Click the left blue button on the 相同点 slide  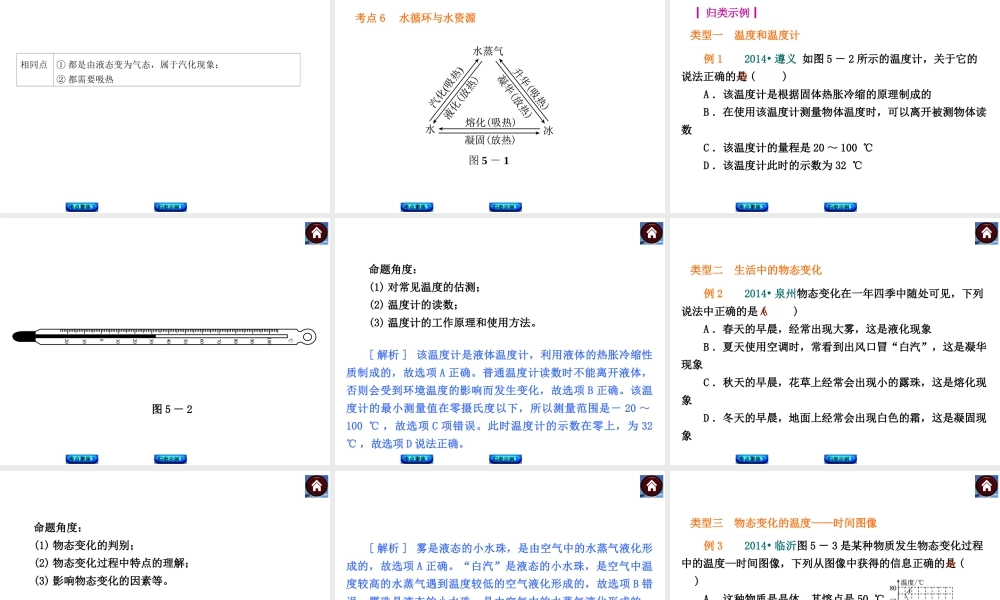(x=82, y=207)
